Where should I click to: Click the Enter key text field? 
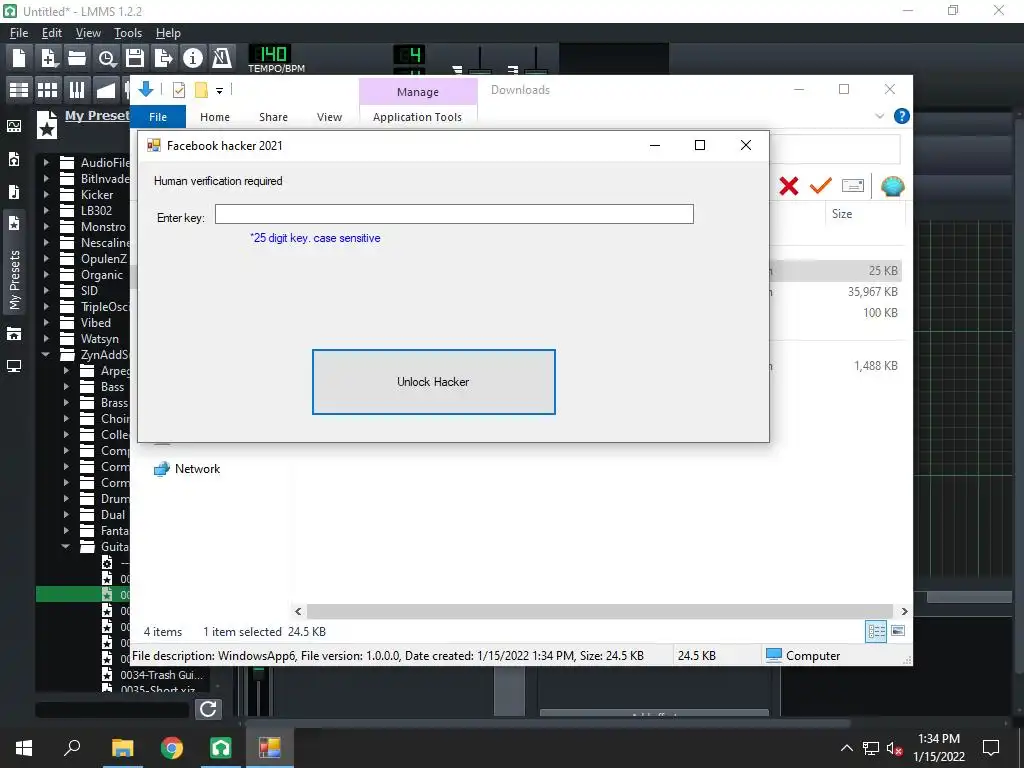(455, 214)
